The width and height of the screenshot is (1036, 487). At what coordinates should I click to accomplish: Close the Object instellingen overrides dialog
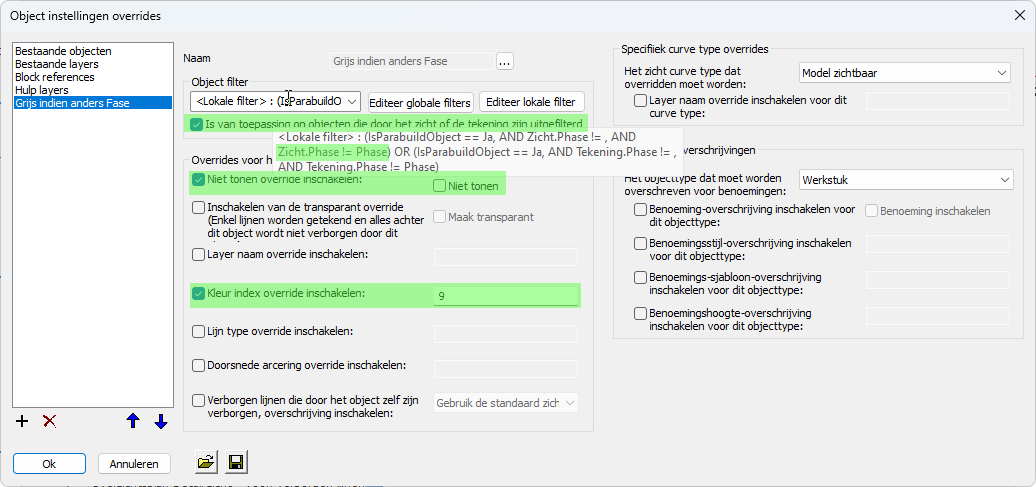pos(1017,15)
